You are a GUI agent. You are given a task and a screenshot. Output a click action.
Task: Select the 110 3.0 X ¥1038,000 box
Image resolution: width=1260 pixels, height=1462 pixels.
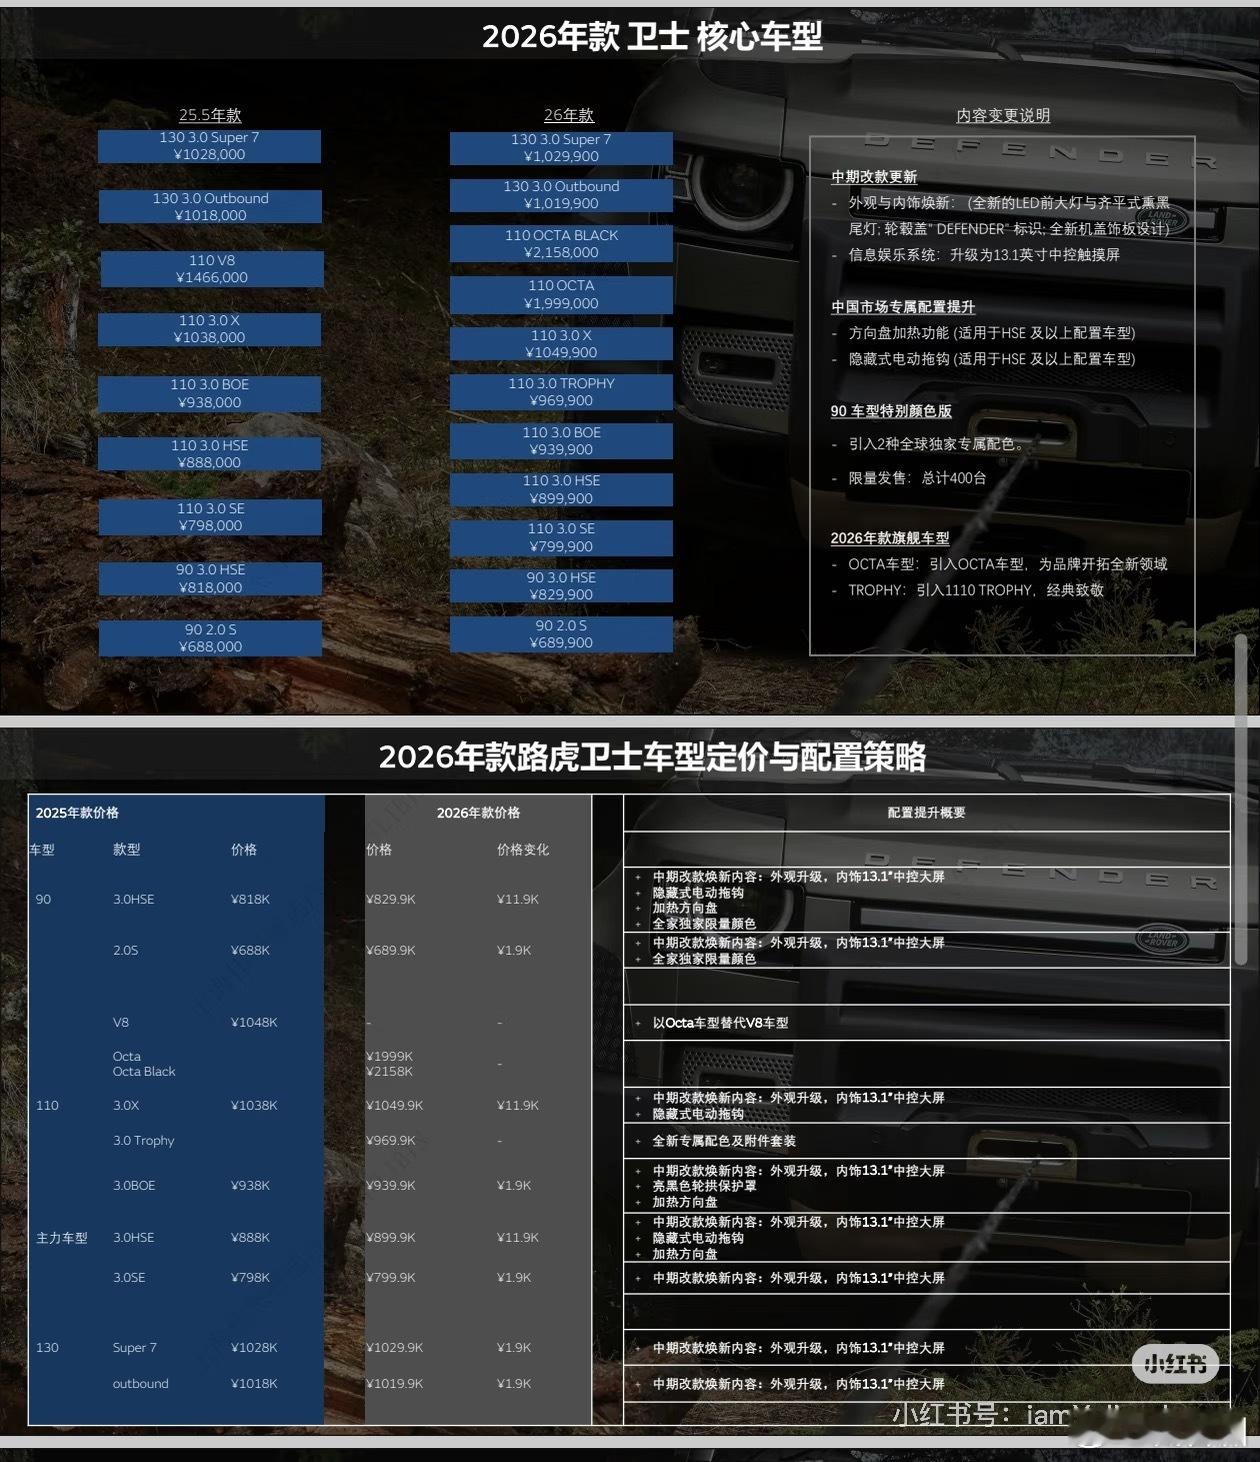click(x=209, y=329)
